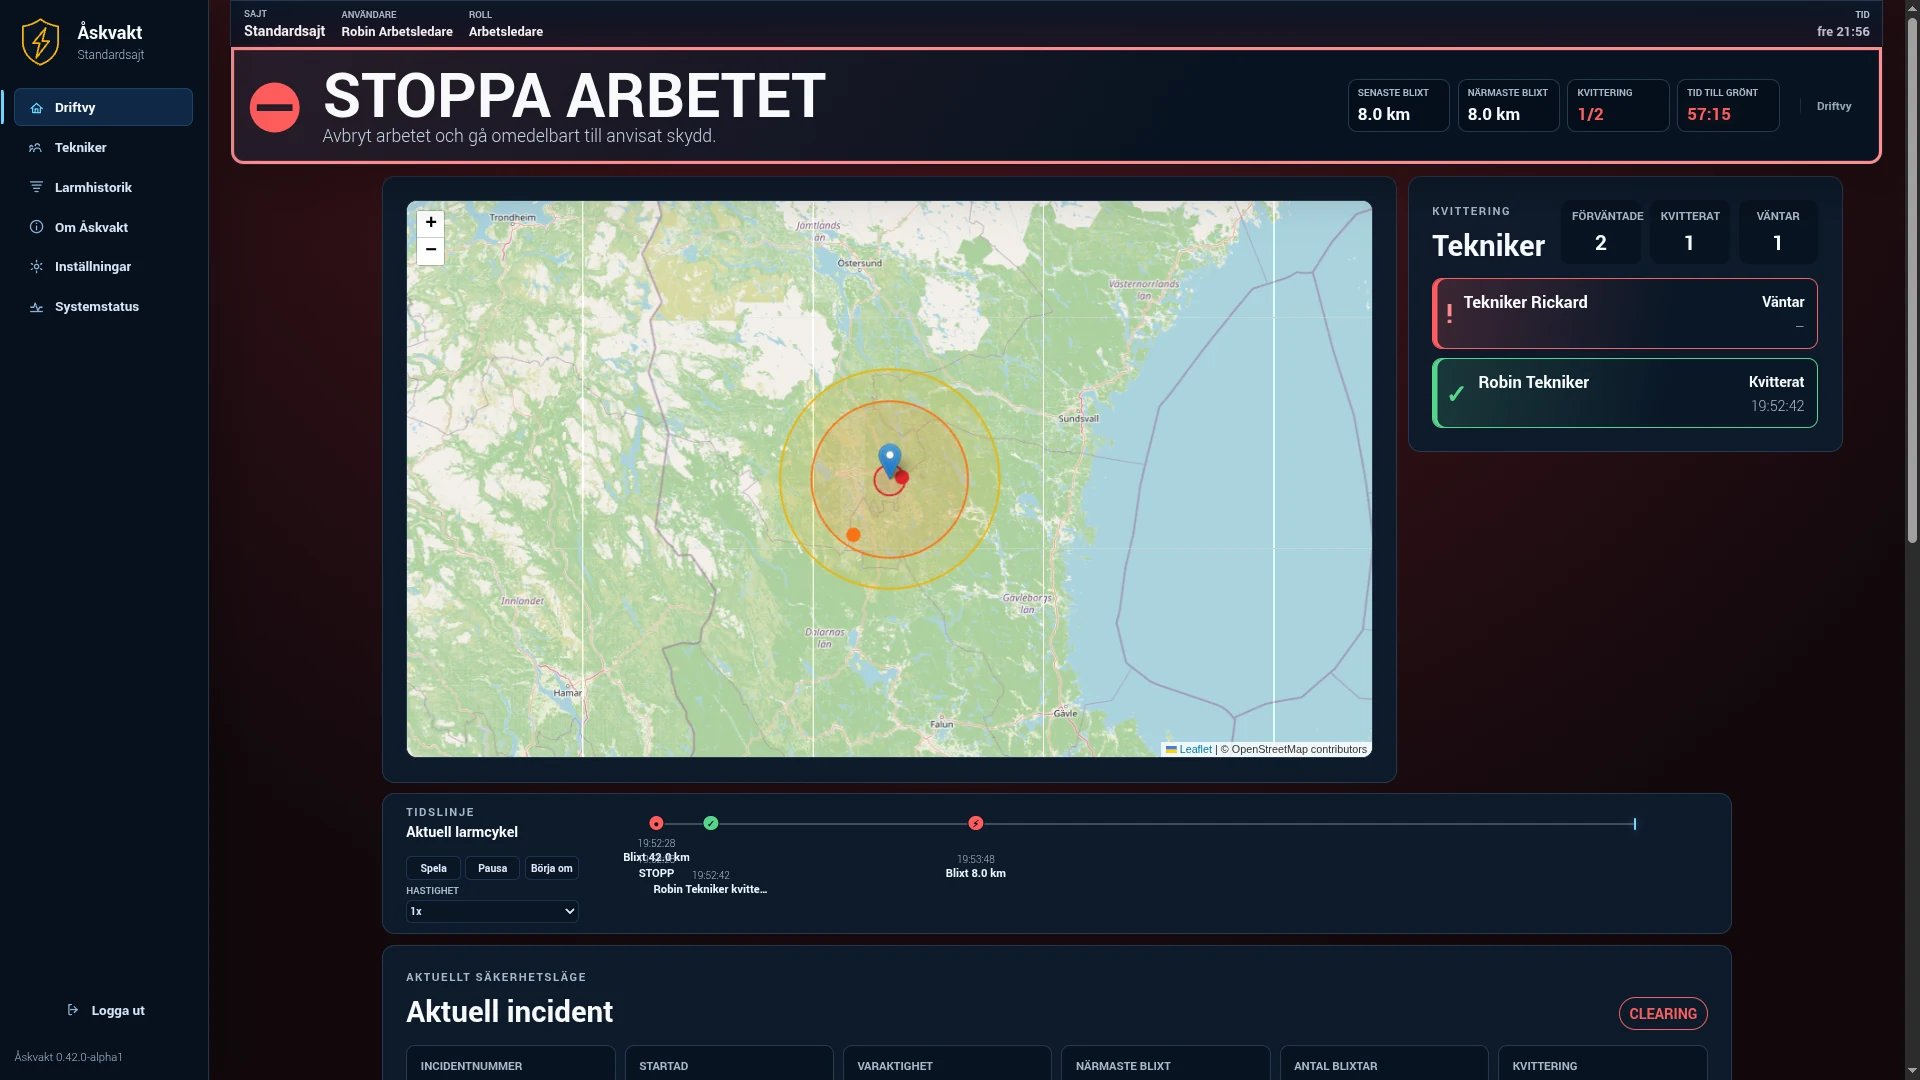The height and width of the screenshot is (1080, 1920).
Task: Click the CLEARING status badge
Action: [1662, 1013]
